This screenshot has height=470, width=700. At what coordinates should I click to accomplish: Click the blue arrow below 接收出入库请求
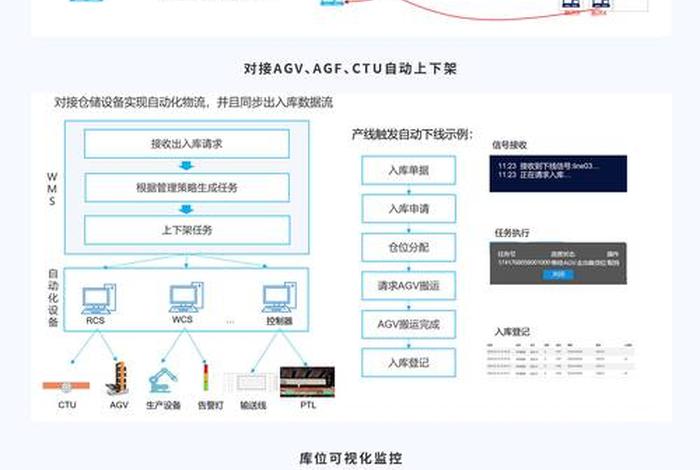[186, 166]
